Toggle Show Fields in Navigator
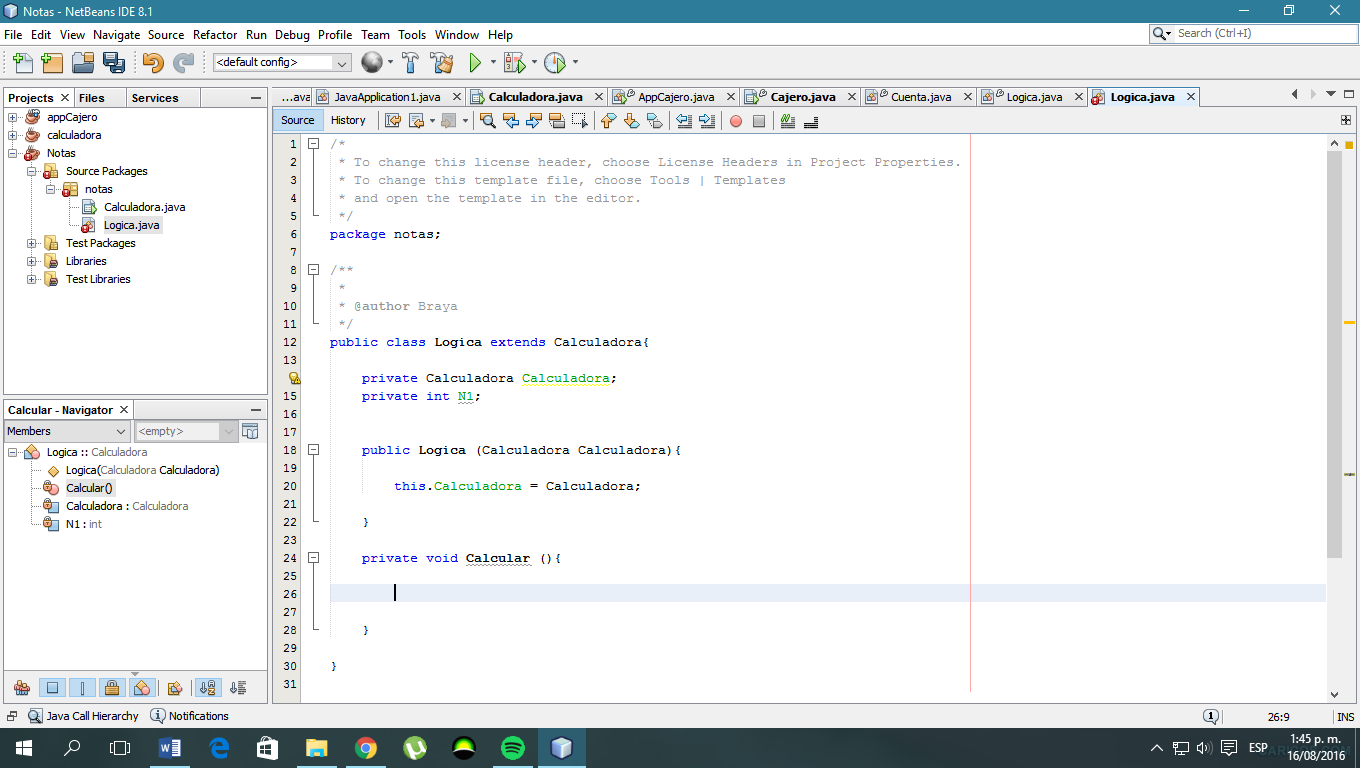This screenshot has width=1360, height=768. [53, 688]
